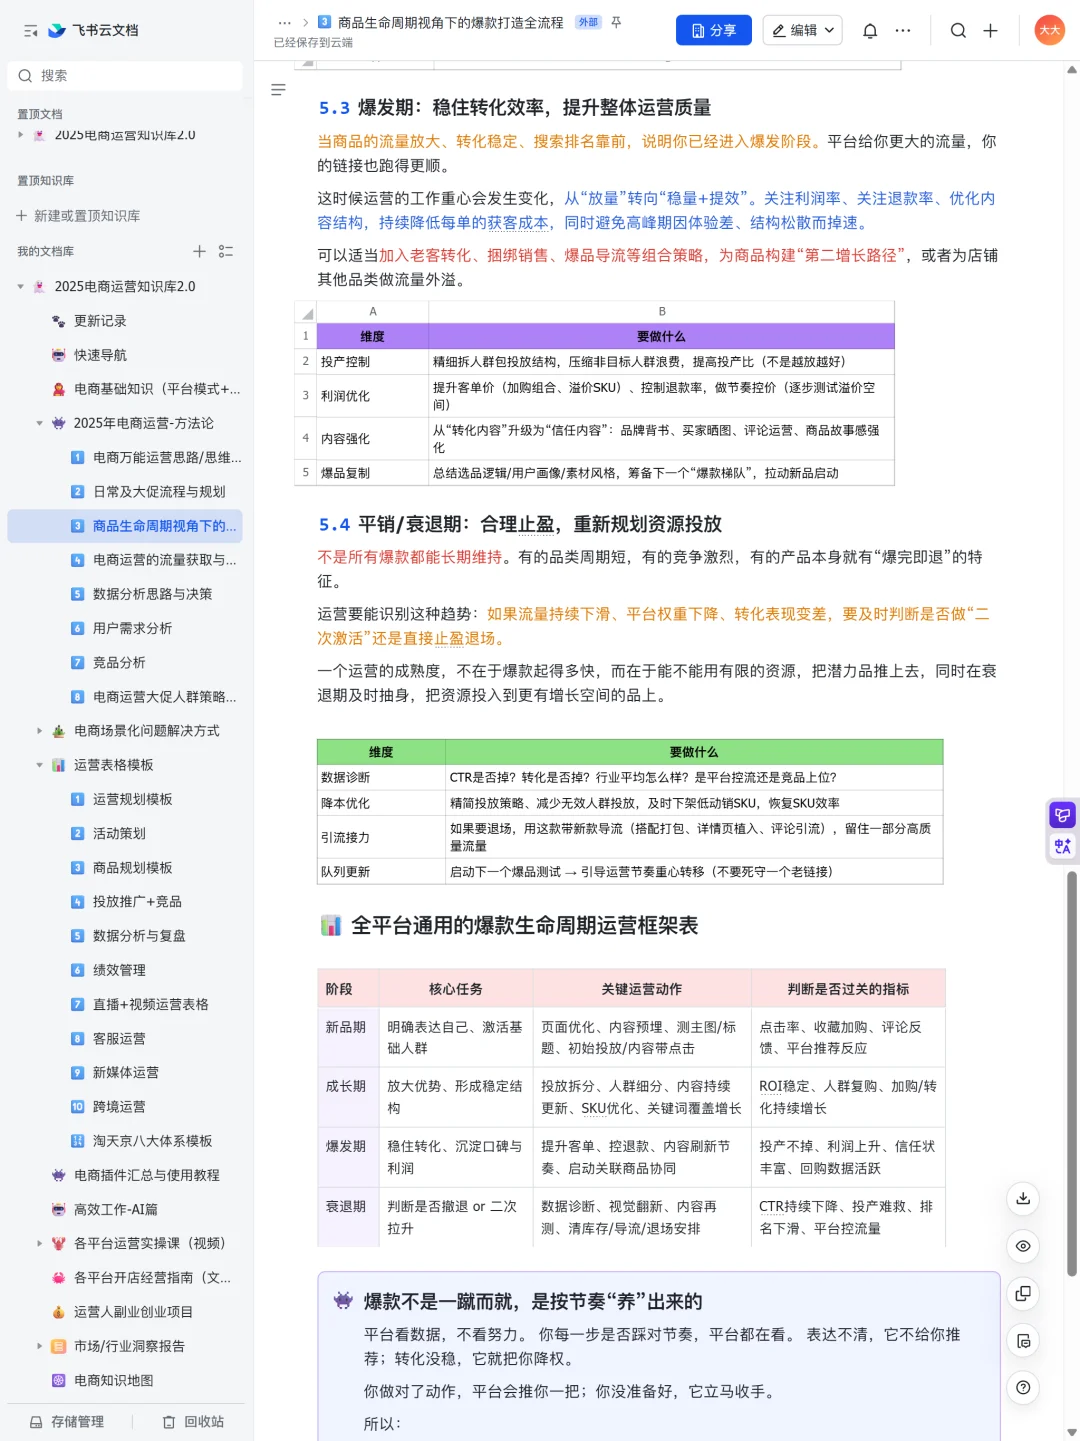Click the vertical scrollbar thumb

(1072, 1073)
